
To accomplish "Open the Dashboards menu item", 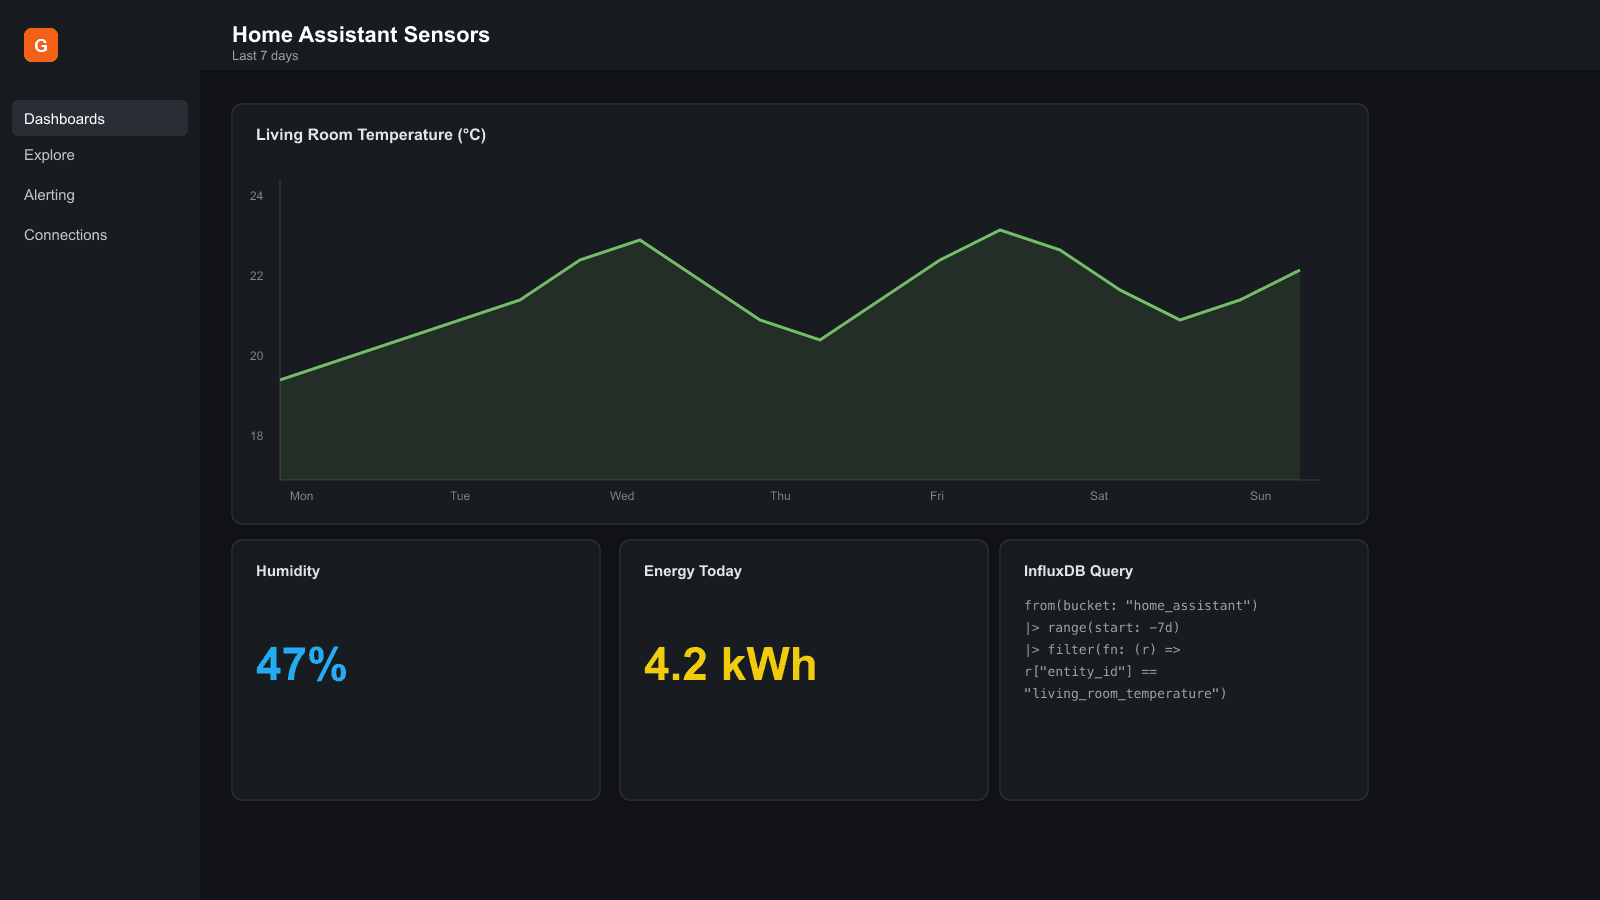I will coord(100,118).
